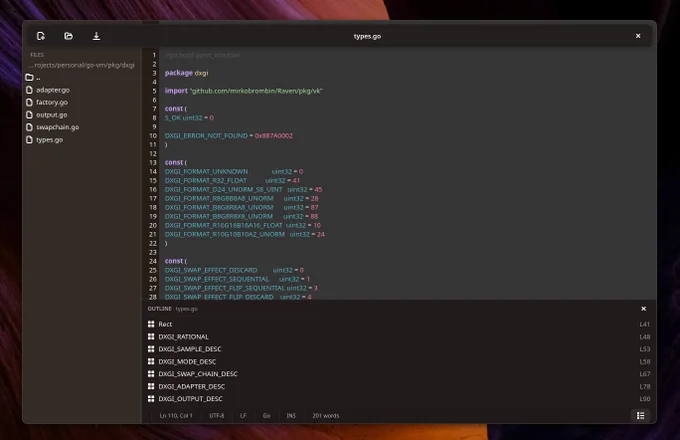Click struct icon beside DXGI_ADAPTER_DESC

151,386
